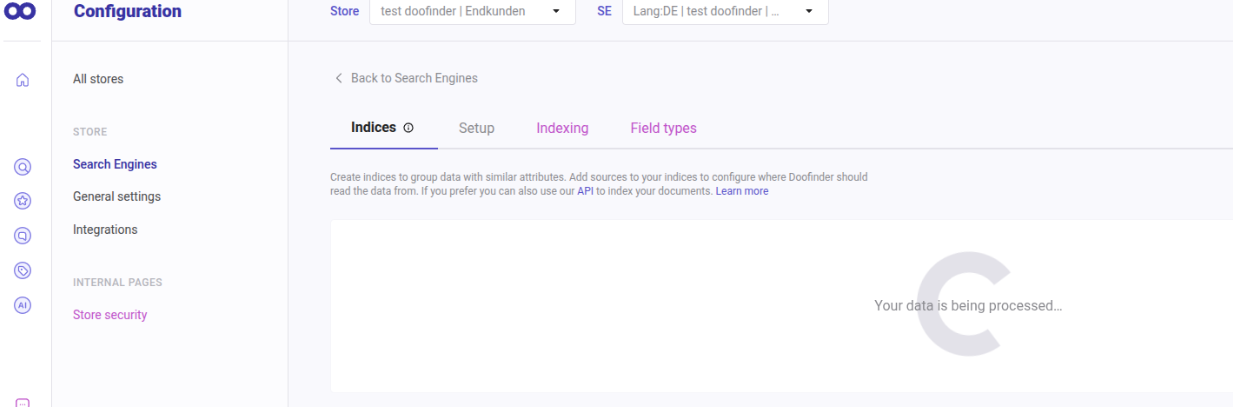Expand the Store dropdown selector
This screenshot has height=407, width=1233.
472,12
